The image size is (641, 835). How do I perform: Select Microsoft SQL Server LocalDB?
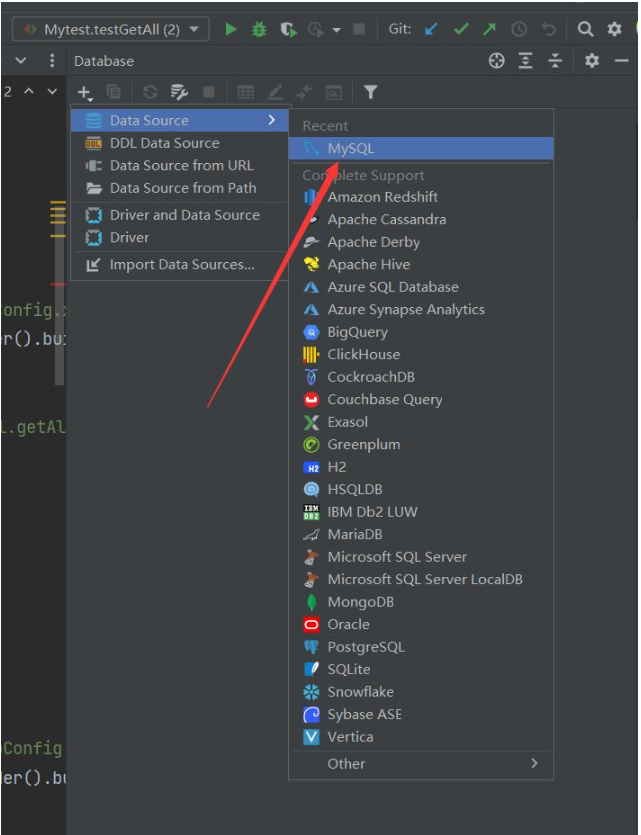point(421,579)
